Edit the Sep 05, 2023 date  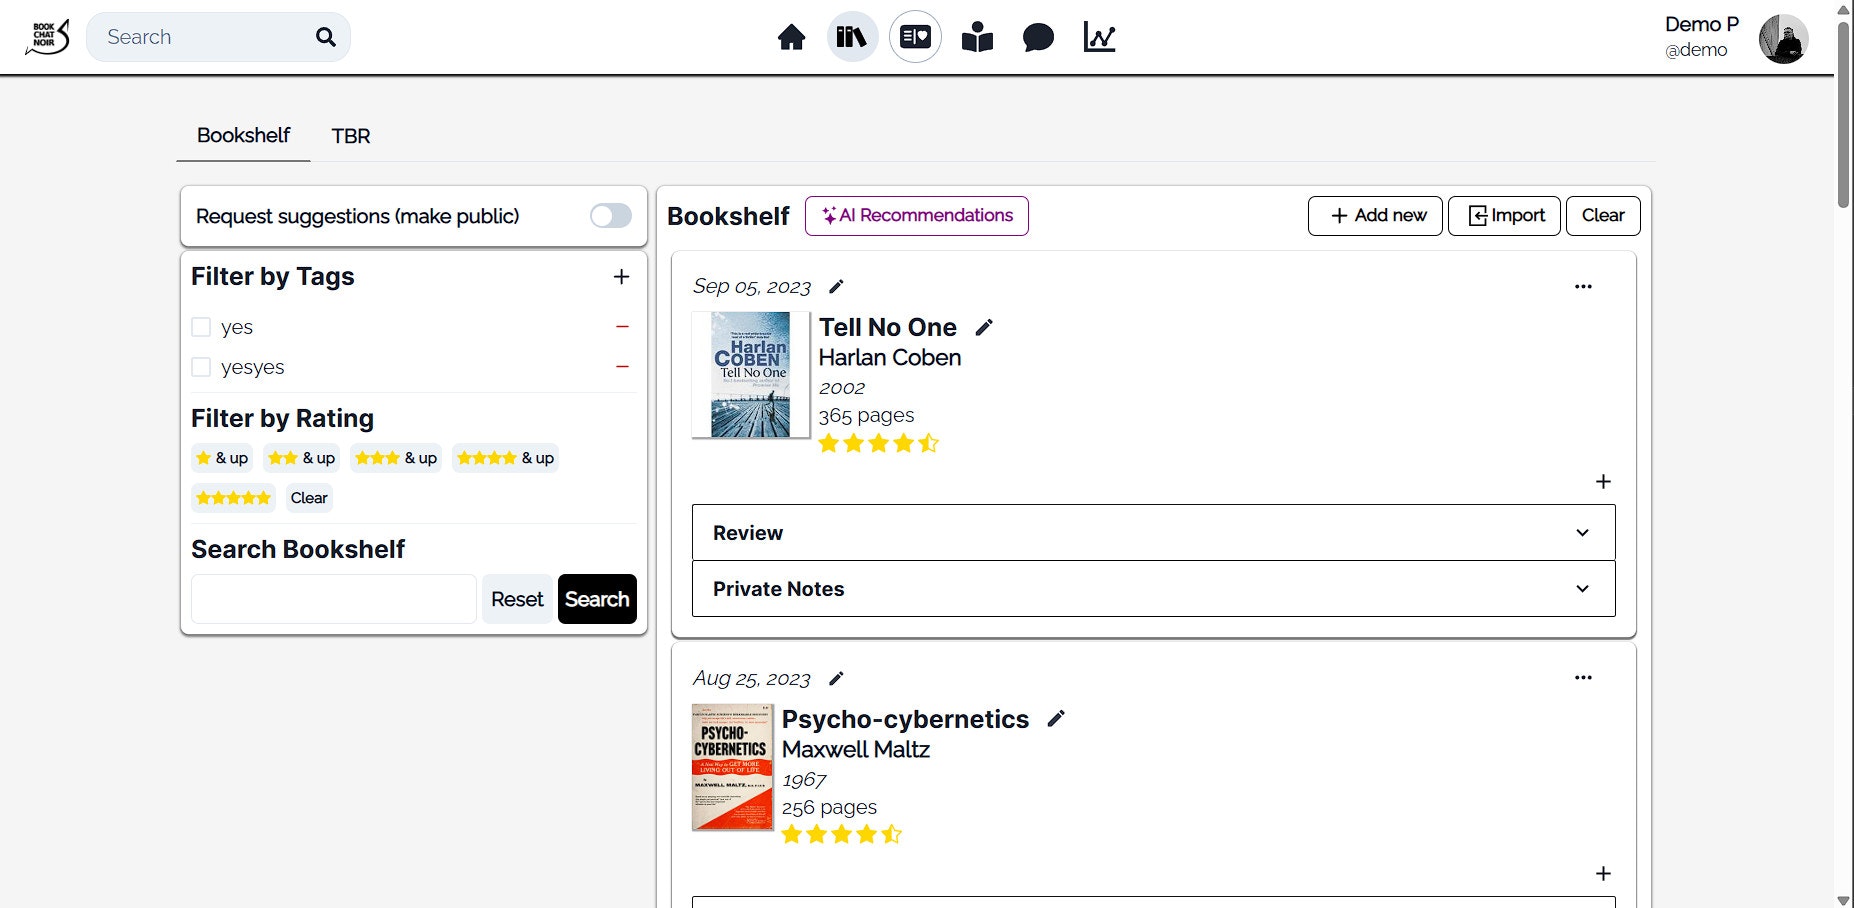[836, 287]
